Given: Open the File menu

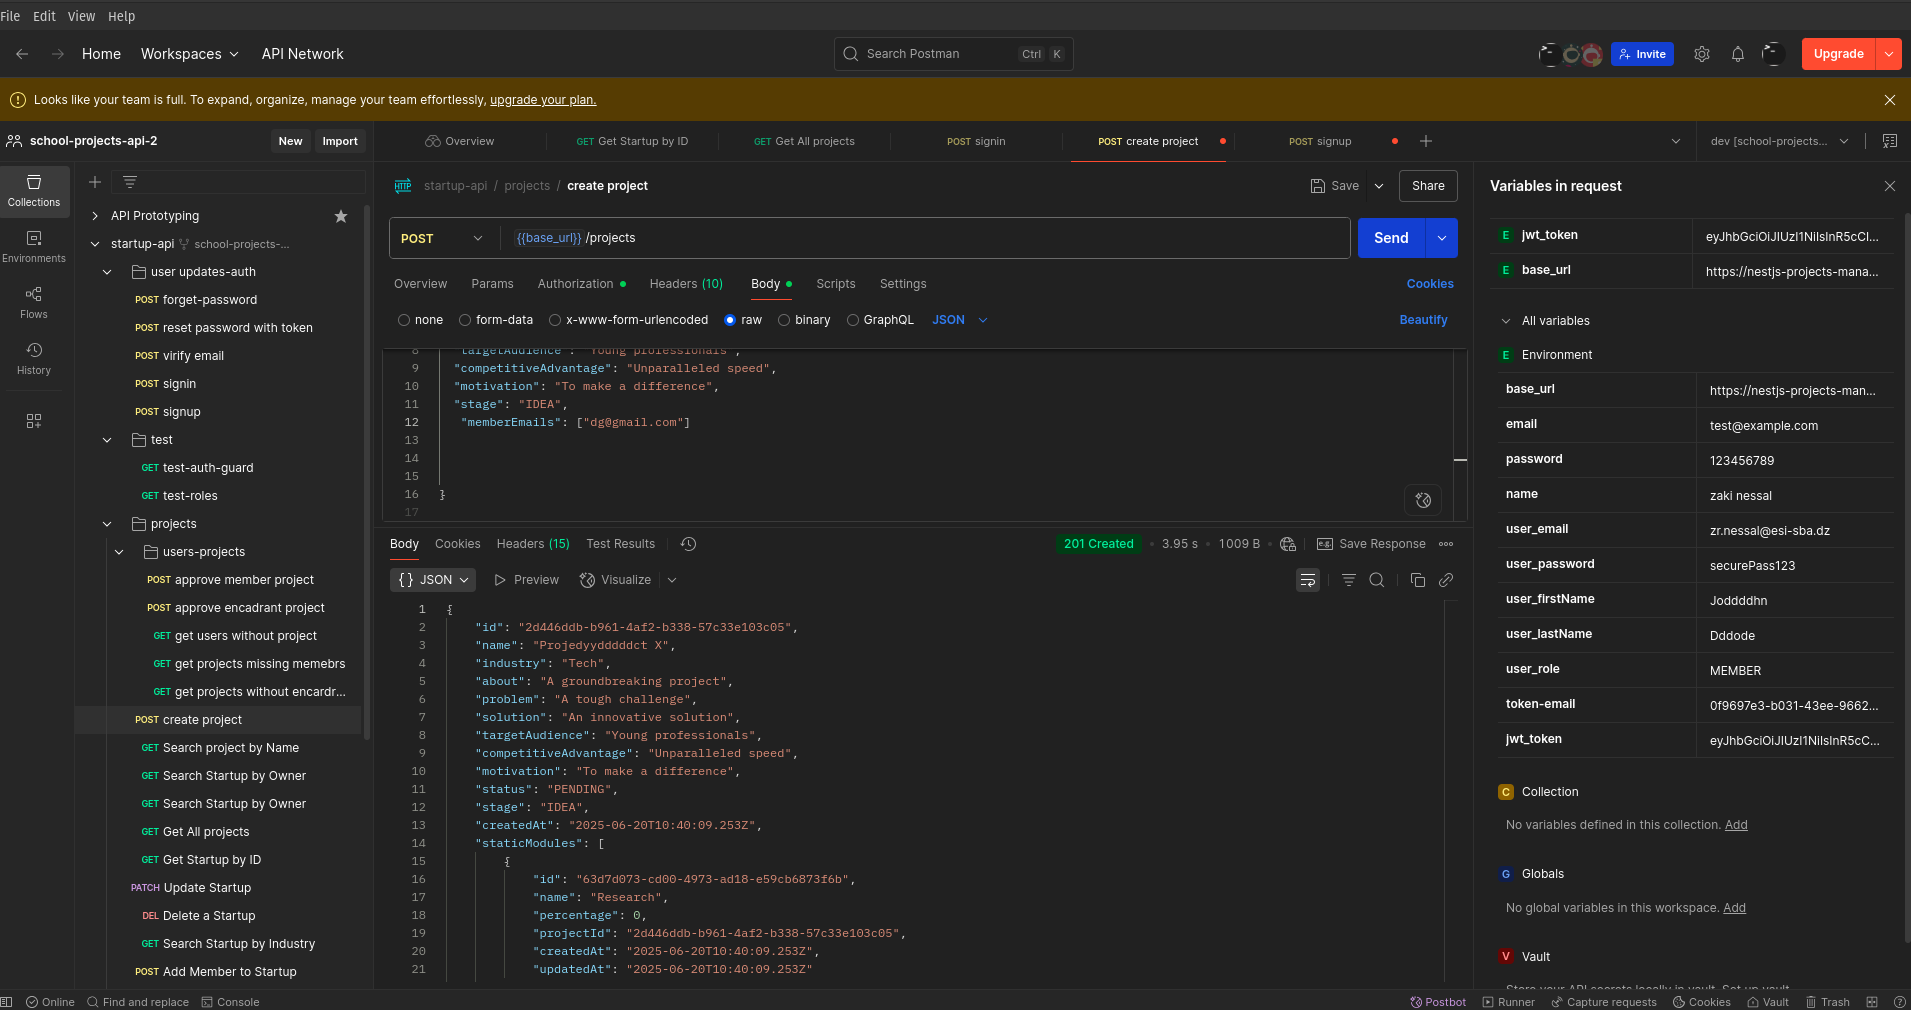Looking at the screenshot, I should 11,16.
